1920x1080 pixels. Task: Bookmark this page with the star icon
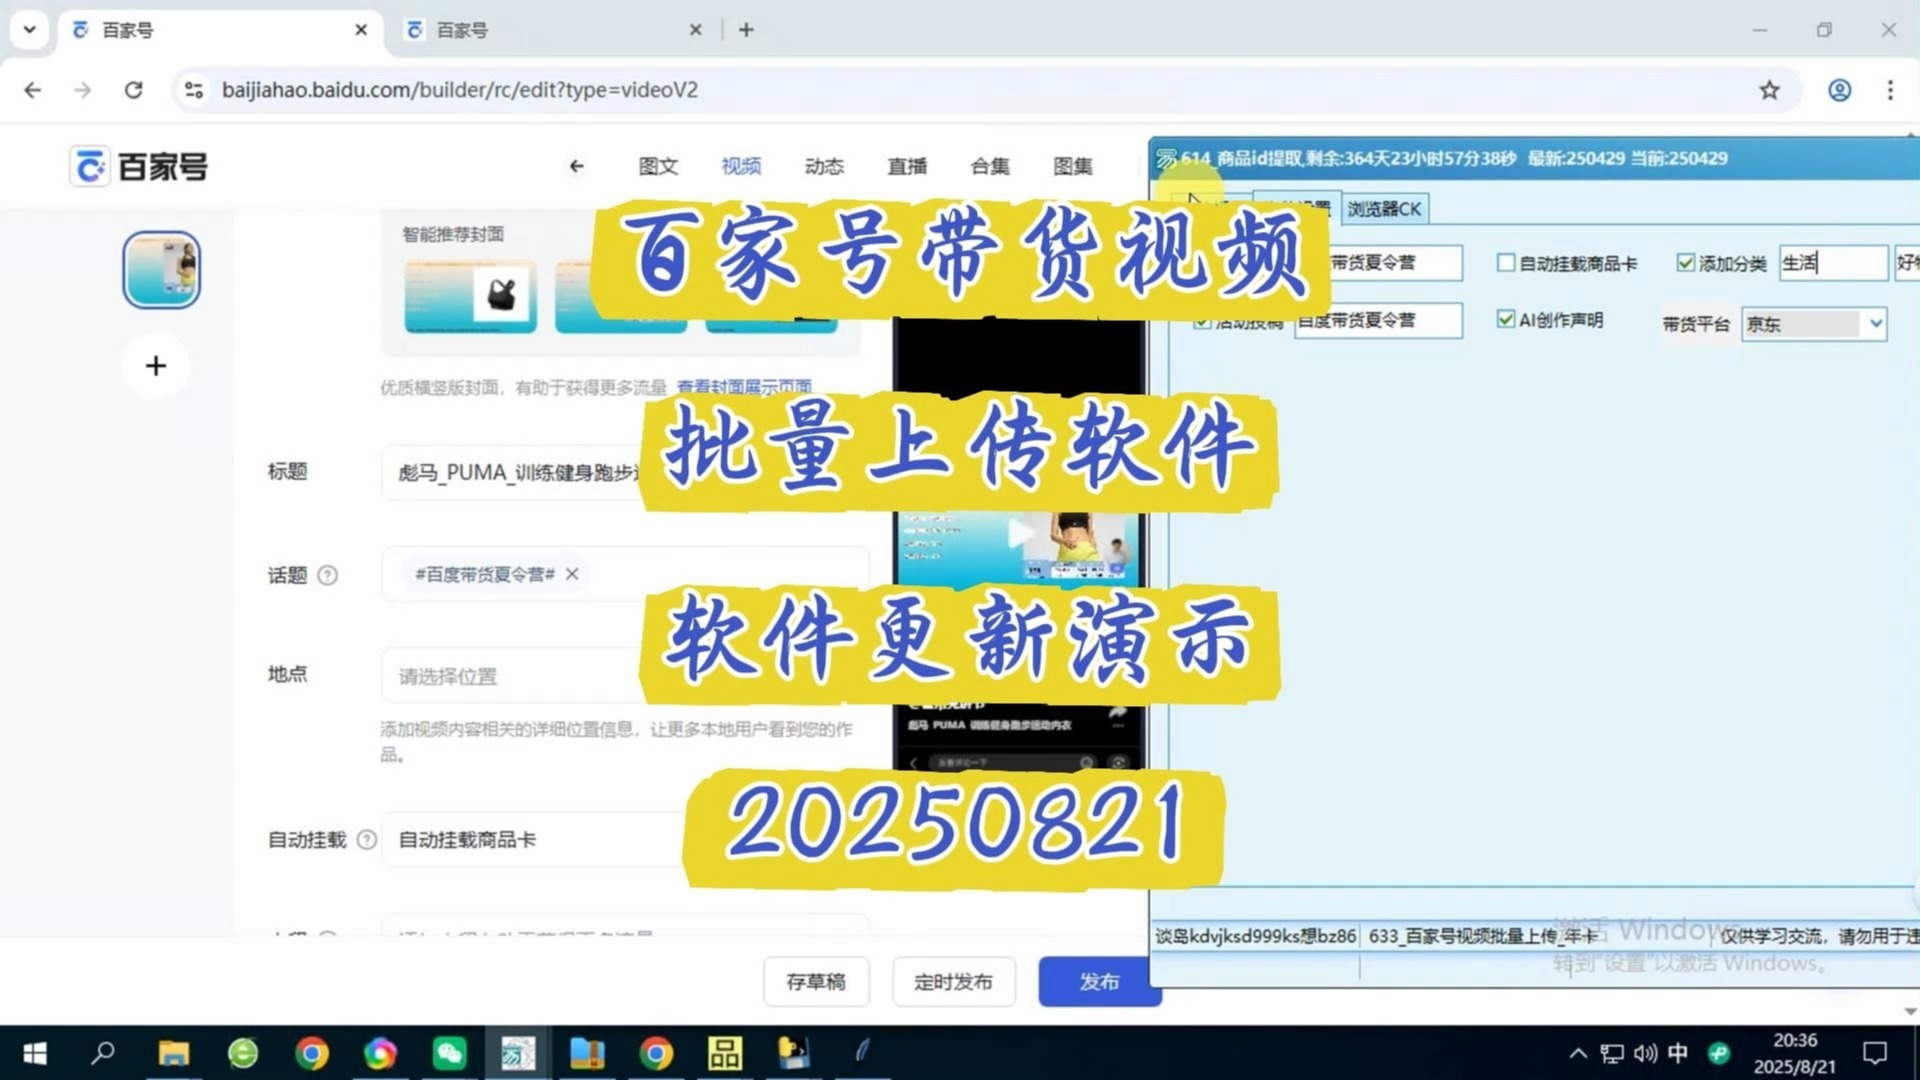click(x=1769, y=90)
